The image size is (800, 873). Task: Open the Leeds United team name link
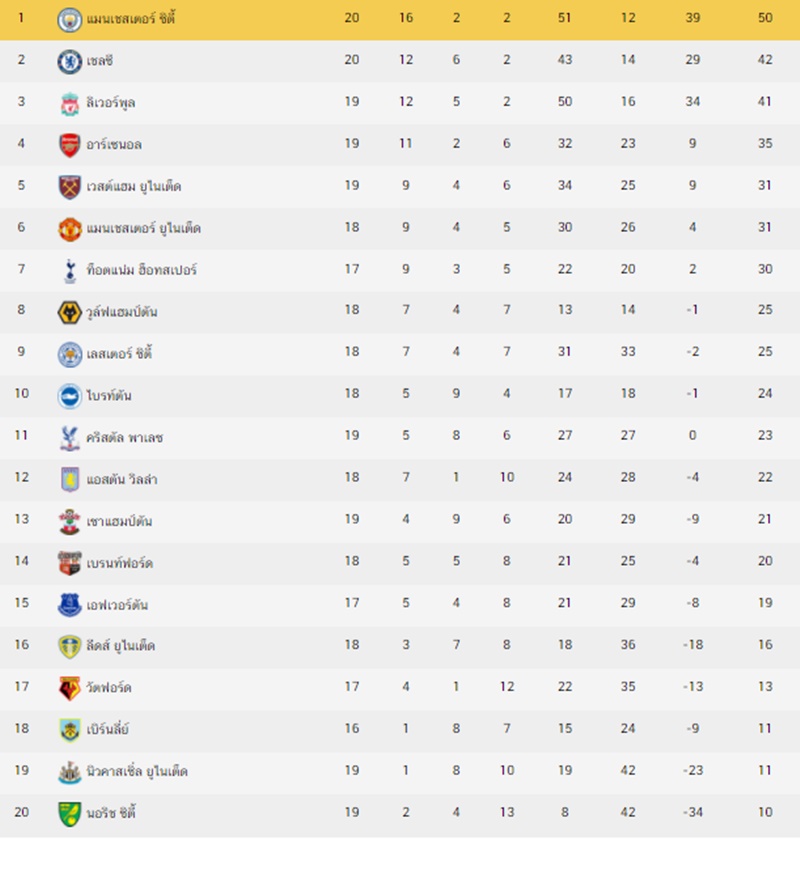click(x=121, y=646)
